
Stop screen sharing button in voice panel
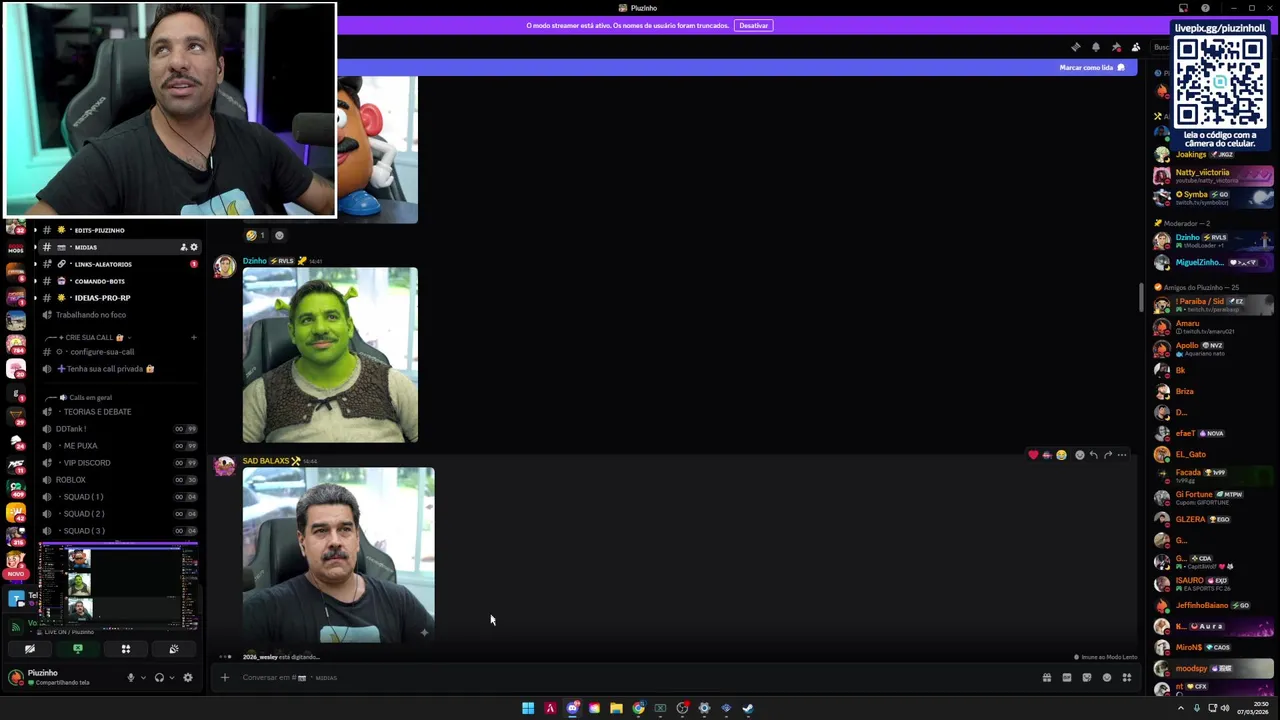(x=78, y=649)
